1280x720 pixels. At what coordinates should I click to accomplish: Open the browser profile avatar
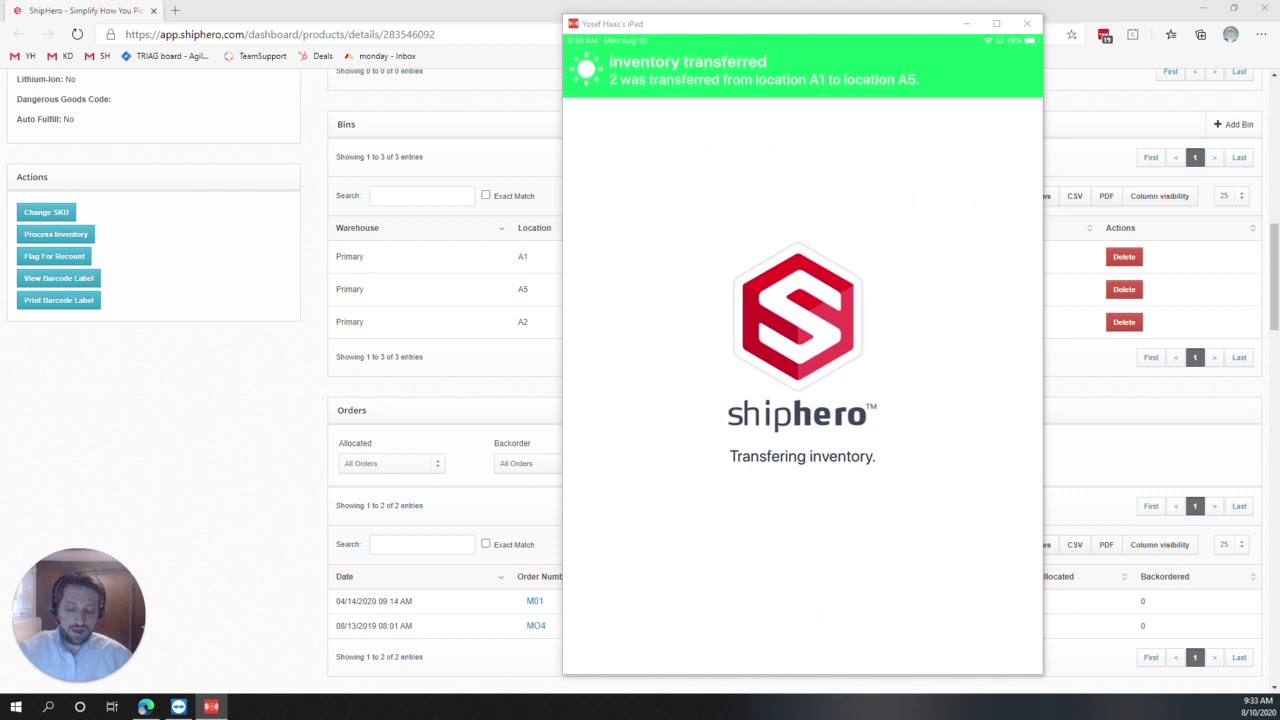pos(1231,34)
